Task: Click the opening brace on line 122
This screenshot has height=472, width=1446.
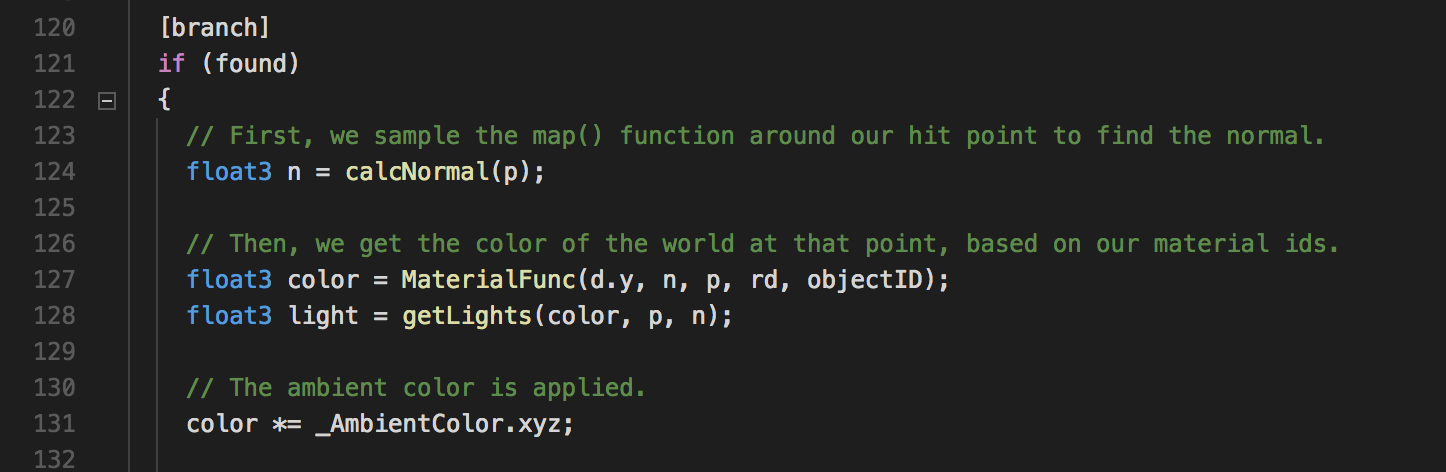Action: tap(165, 100)
